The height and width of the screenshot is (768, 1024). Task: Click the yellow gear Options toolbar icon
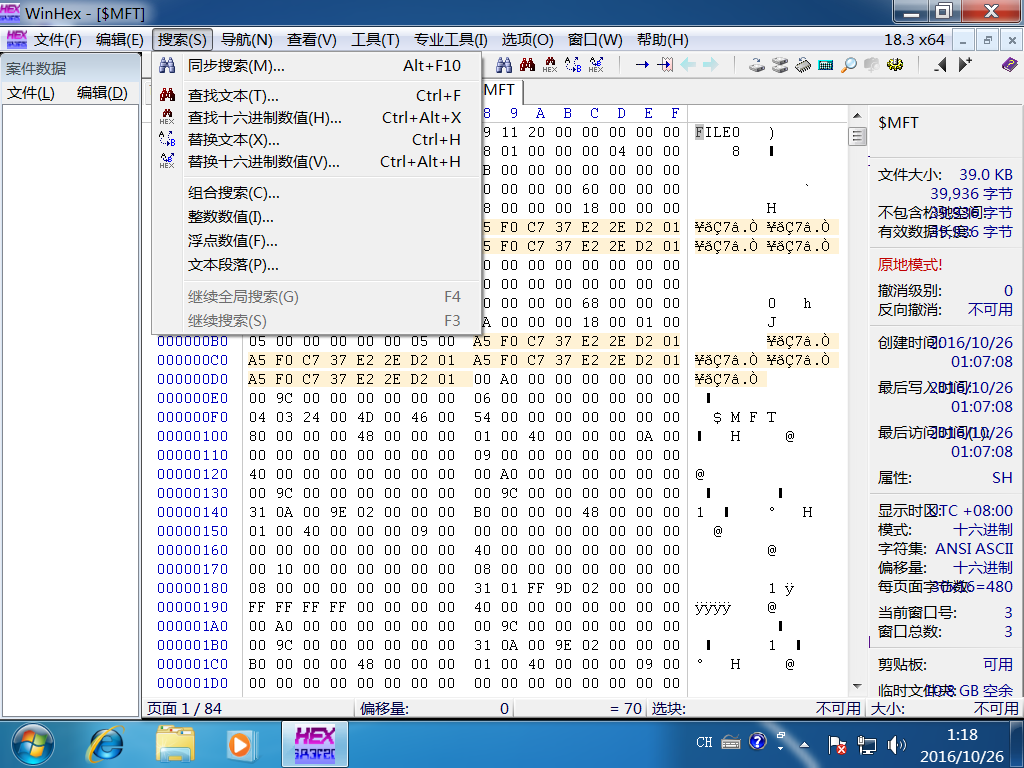click(x=895, y=65)
